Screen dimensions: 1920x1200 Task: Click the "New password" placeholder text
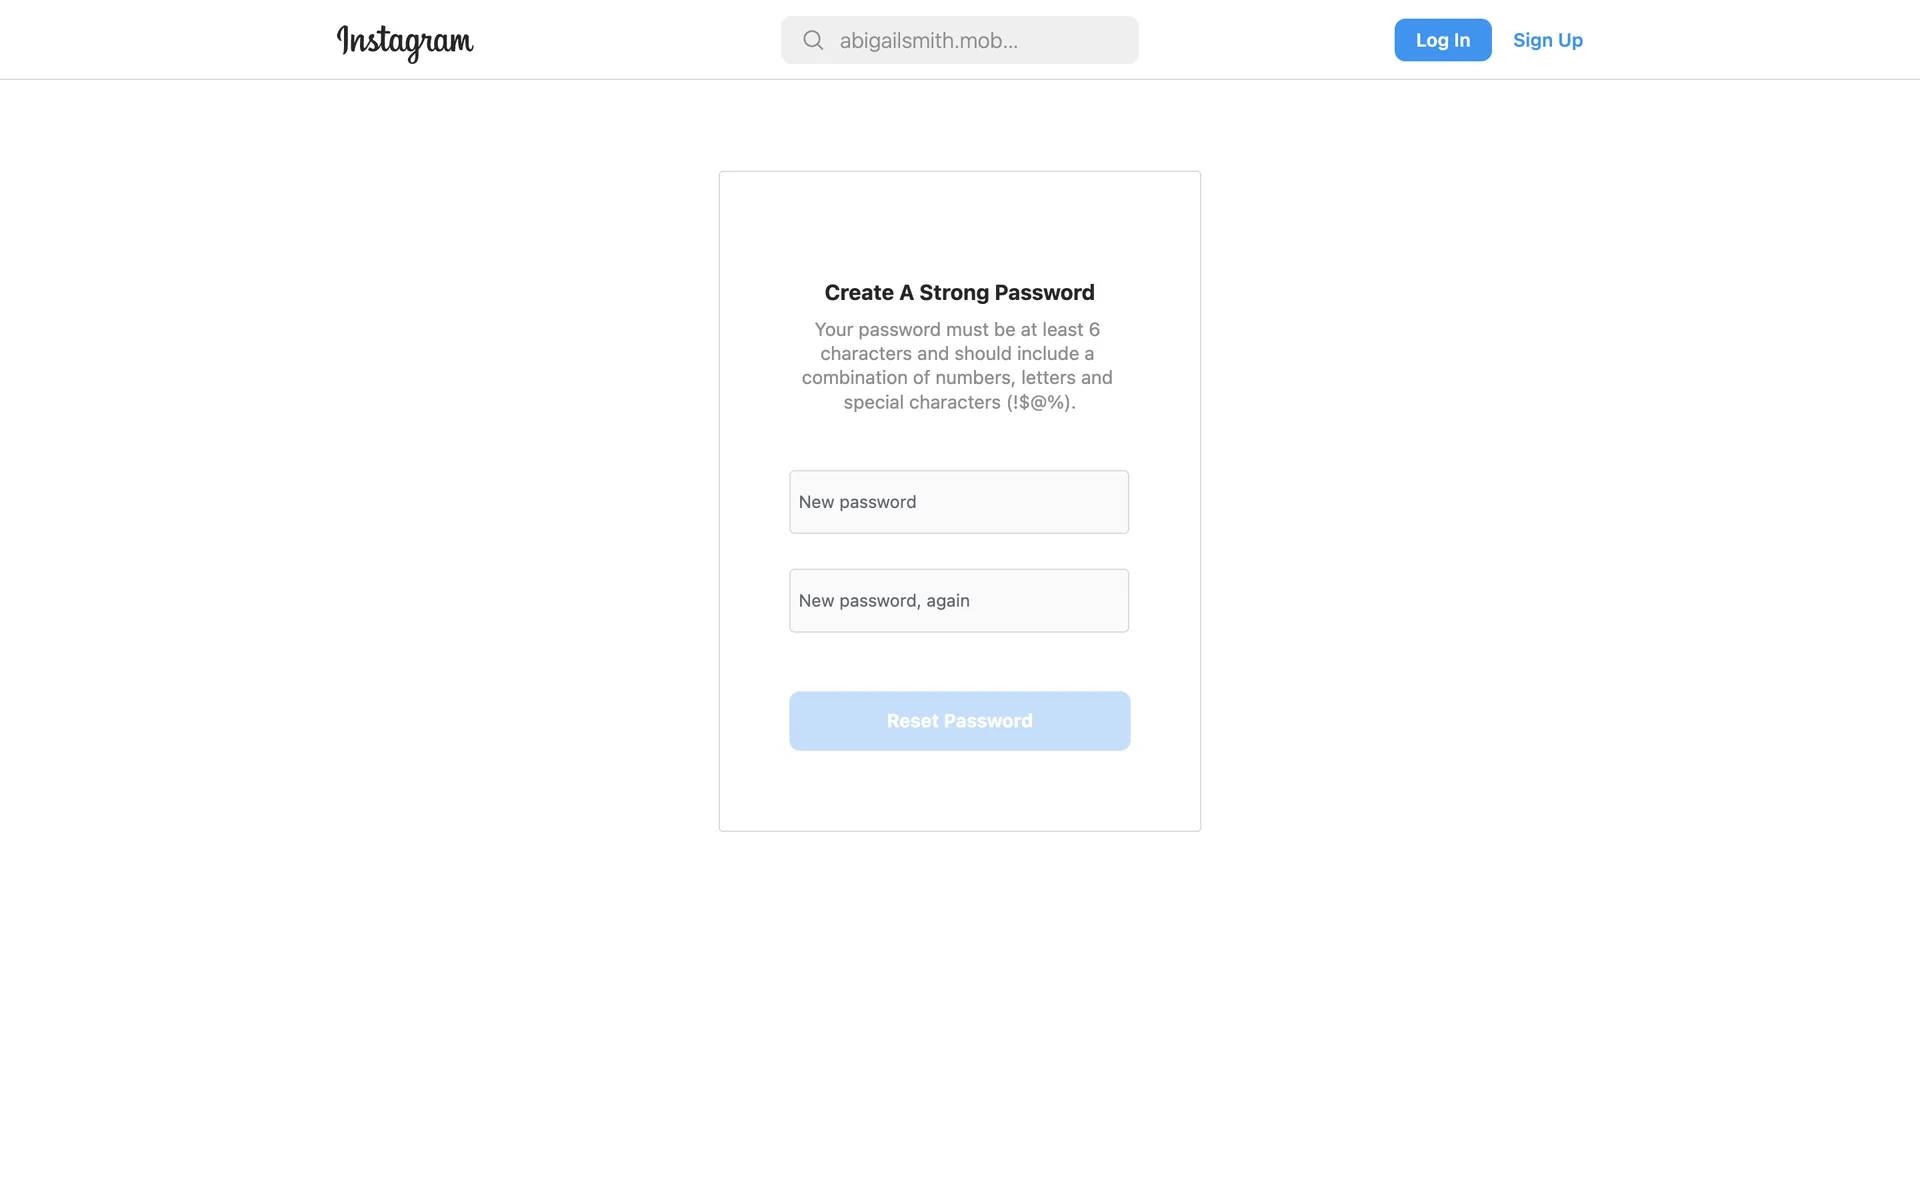coord(857,502)
